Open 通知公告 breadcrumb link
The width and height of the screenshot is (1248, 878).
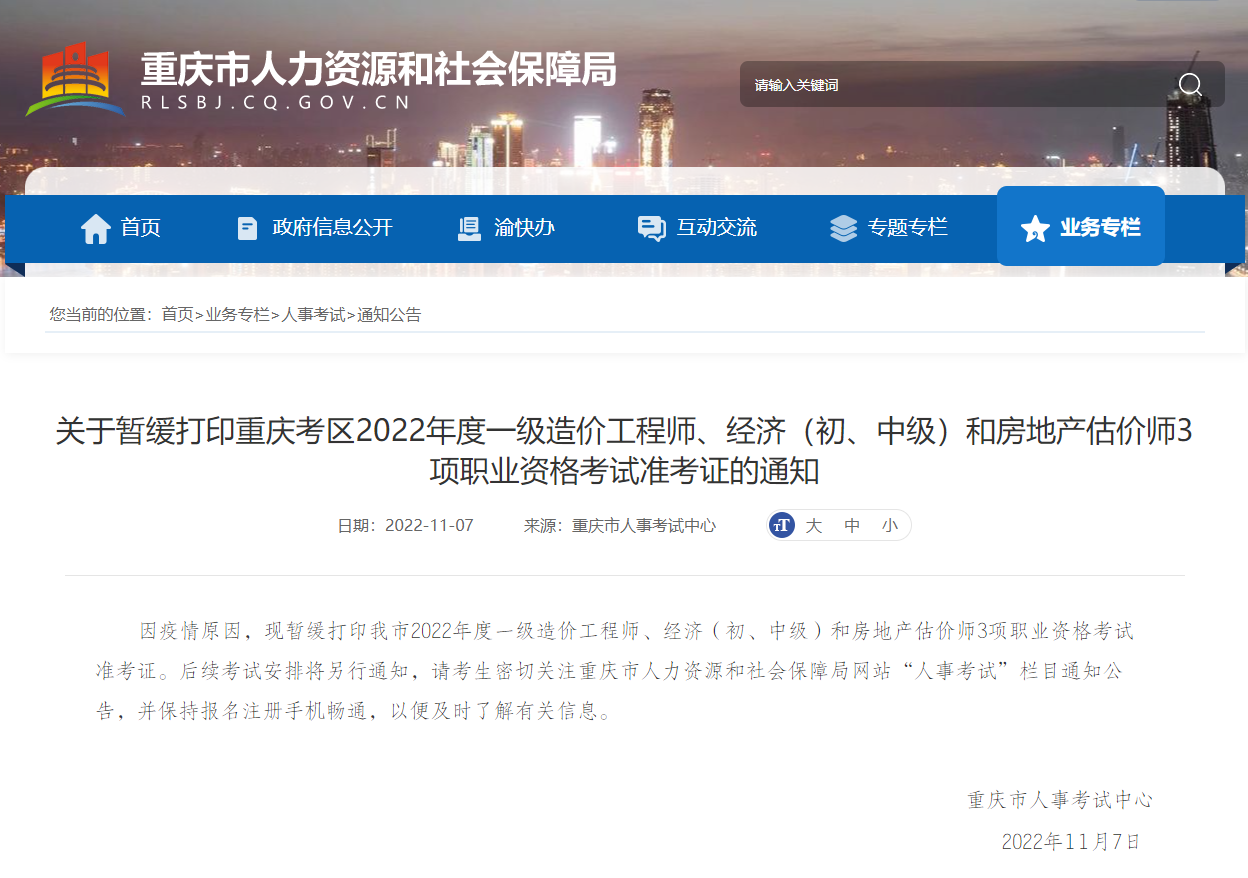pos(389,314)
